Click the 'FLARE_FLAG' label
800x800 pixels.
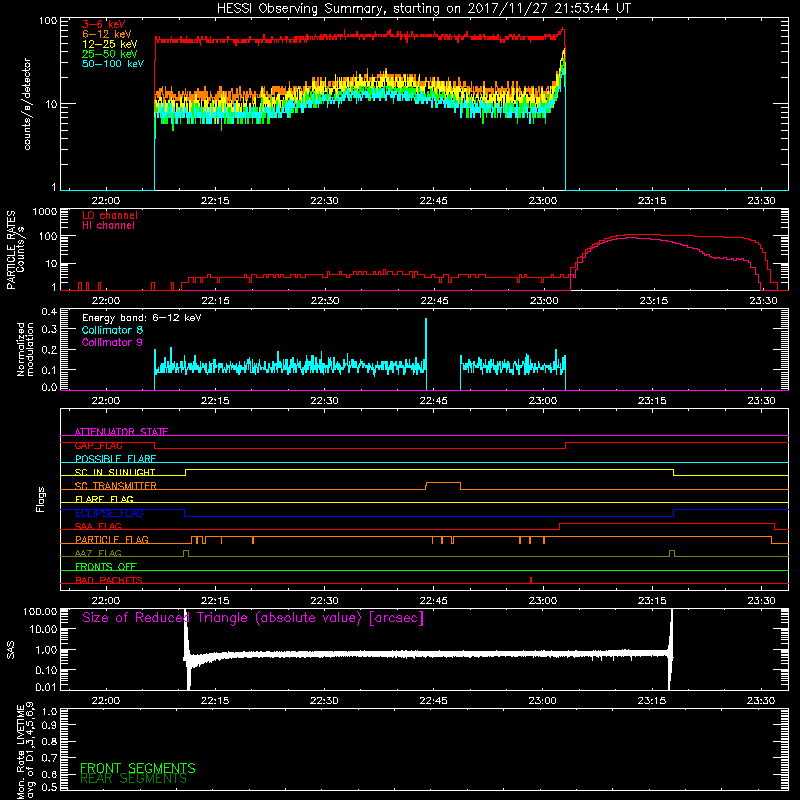coord(104,499)
